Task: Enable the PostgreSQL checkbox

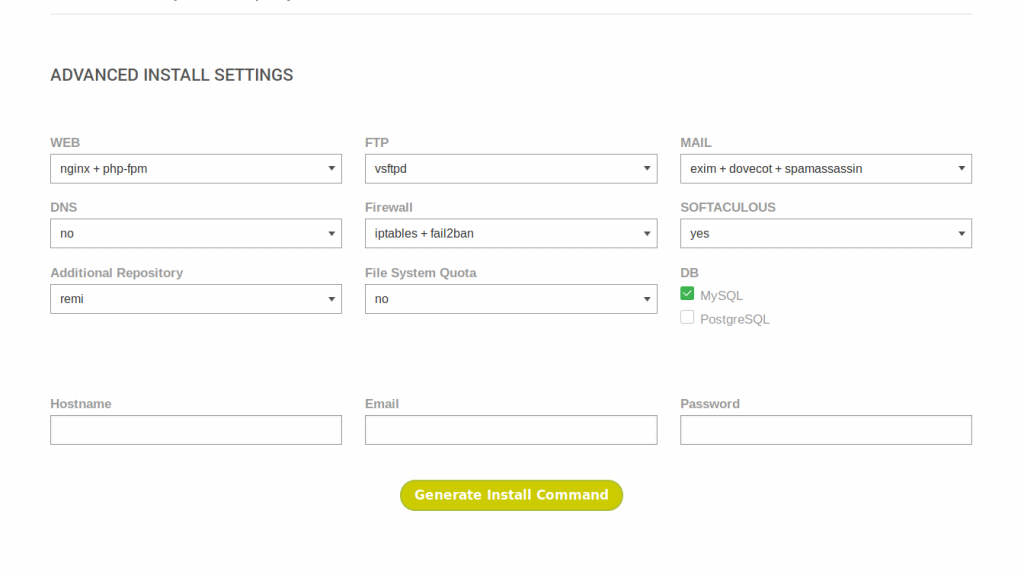Action: [687, 317]
